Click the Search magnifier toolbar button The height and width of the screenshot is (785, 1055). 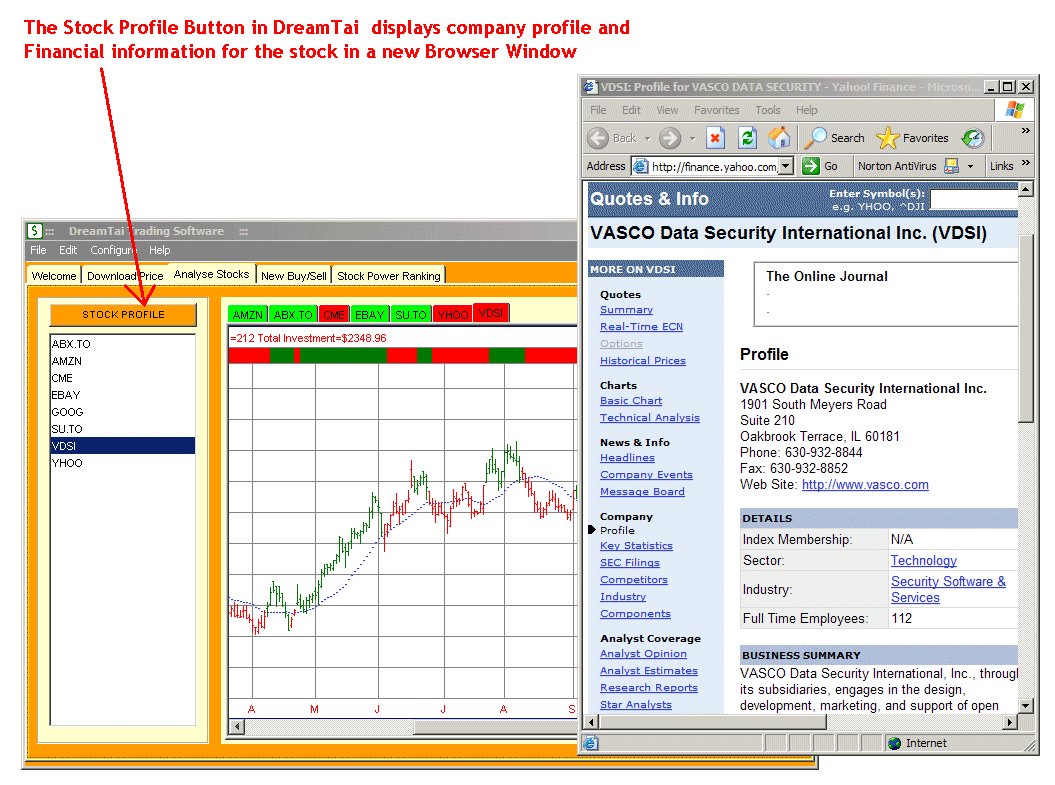pos(835,138)
